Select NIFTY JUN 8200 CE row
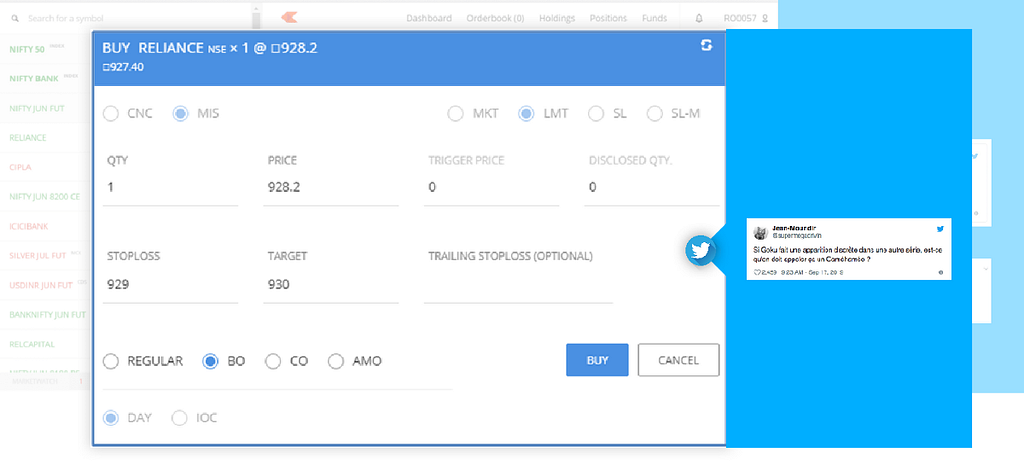This screenshot has height=476, width=1024. [x=46, y=197]
